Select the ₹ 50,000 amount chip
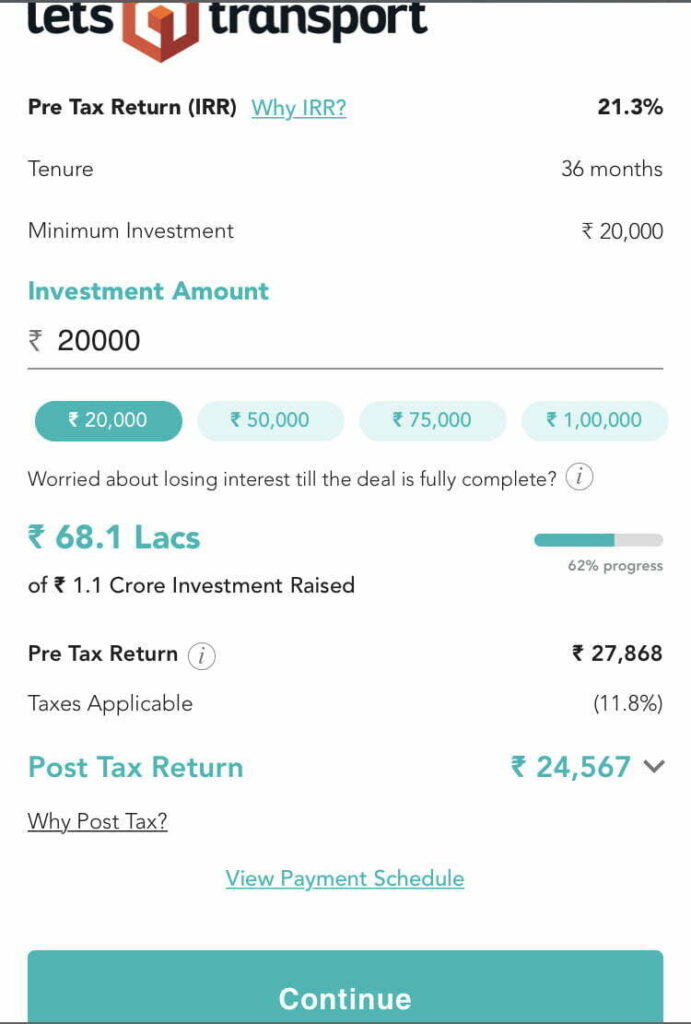691x1024 pixels. point(270,421)
